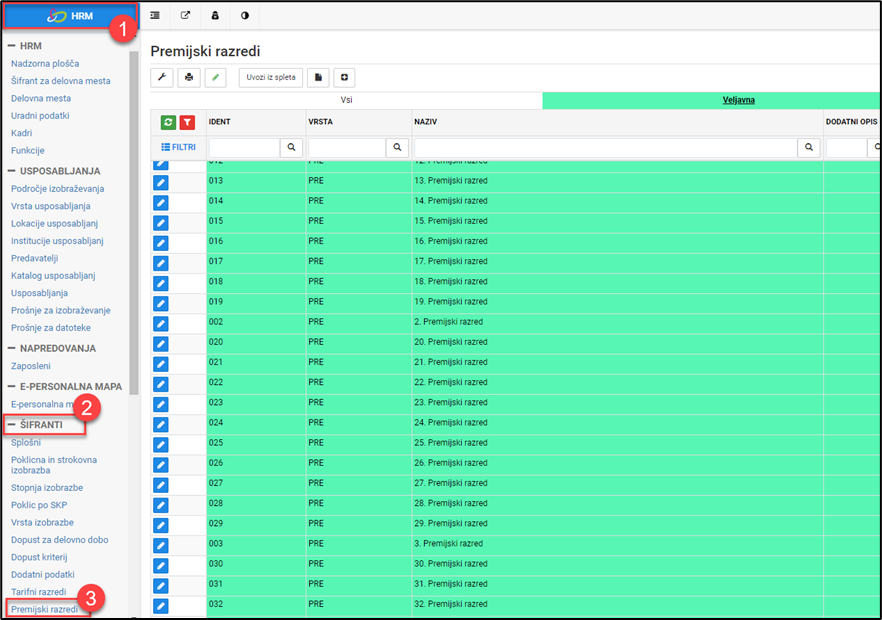Click the red filter clear icon

tap(187, 122)
